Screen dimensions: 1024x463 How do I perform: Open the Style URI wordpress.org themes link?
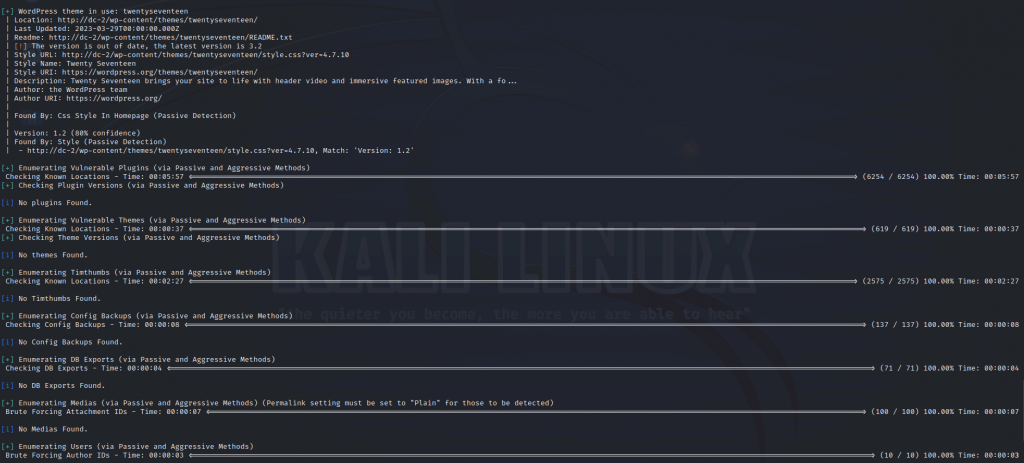click(x=159, y=72)
